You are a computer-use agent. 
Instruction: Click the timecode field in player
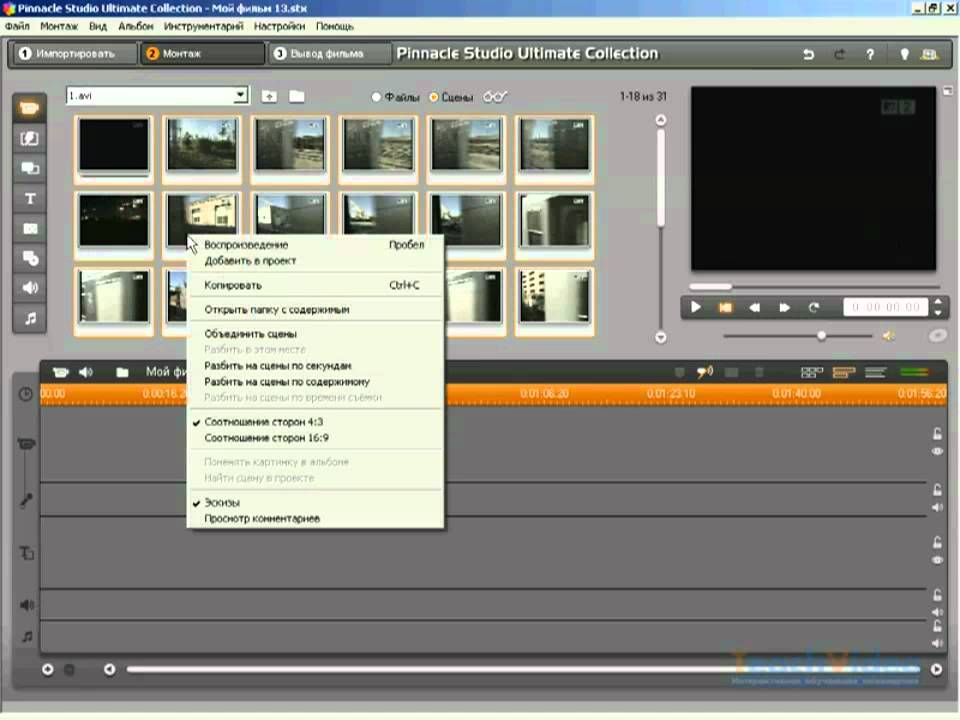886,307
